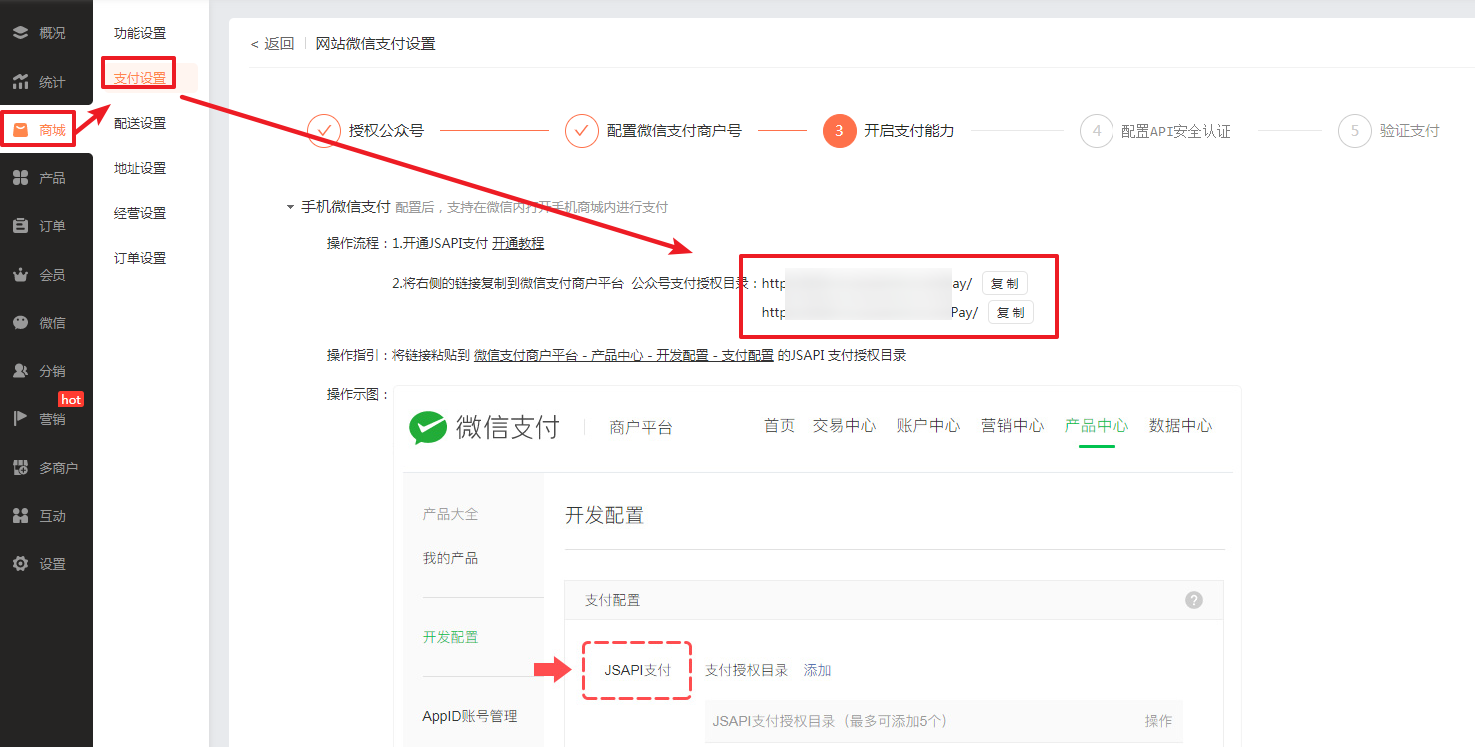Screen dimensions: 1475x749
Task: Go back using < 返回 link
Action: (272, 43)
